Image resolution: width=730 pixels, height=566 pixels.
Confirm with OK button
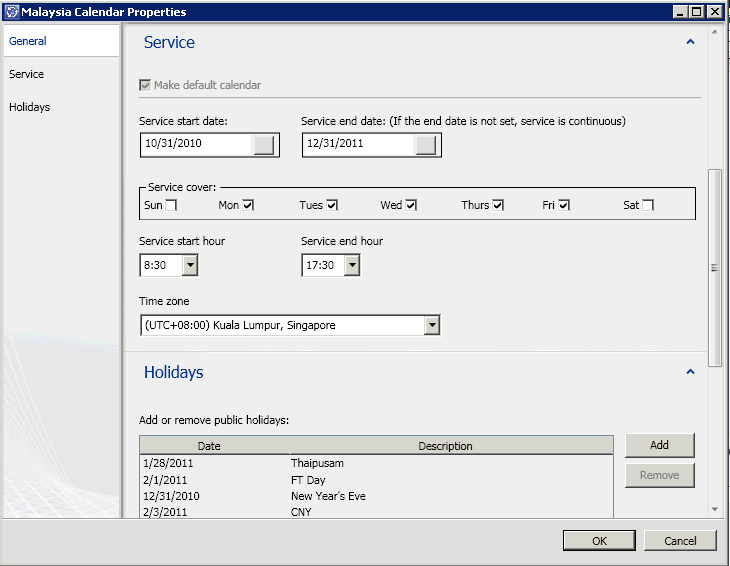click(599, 540)
